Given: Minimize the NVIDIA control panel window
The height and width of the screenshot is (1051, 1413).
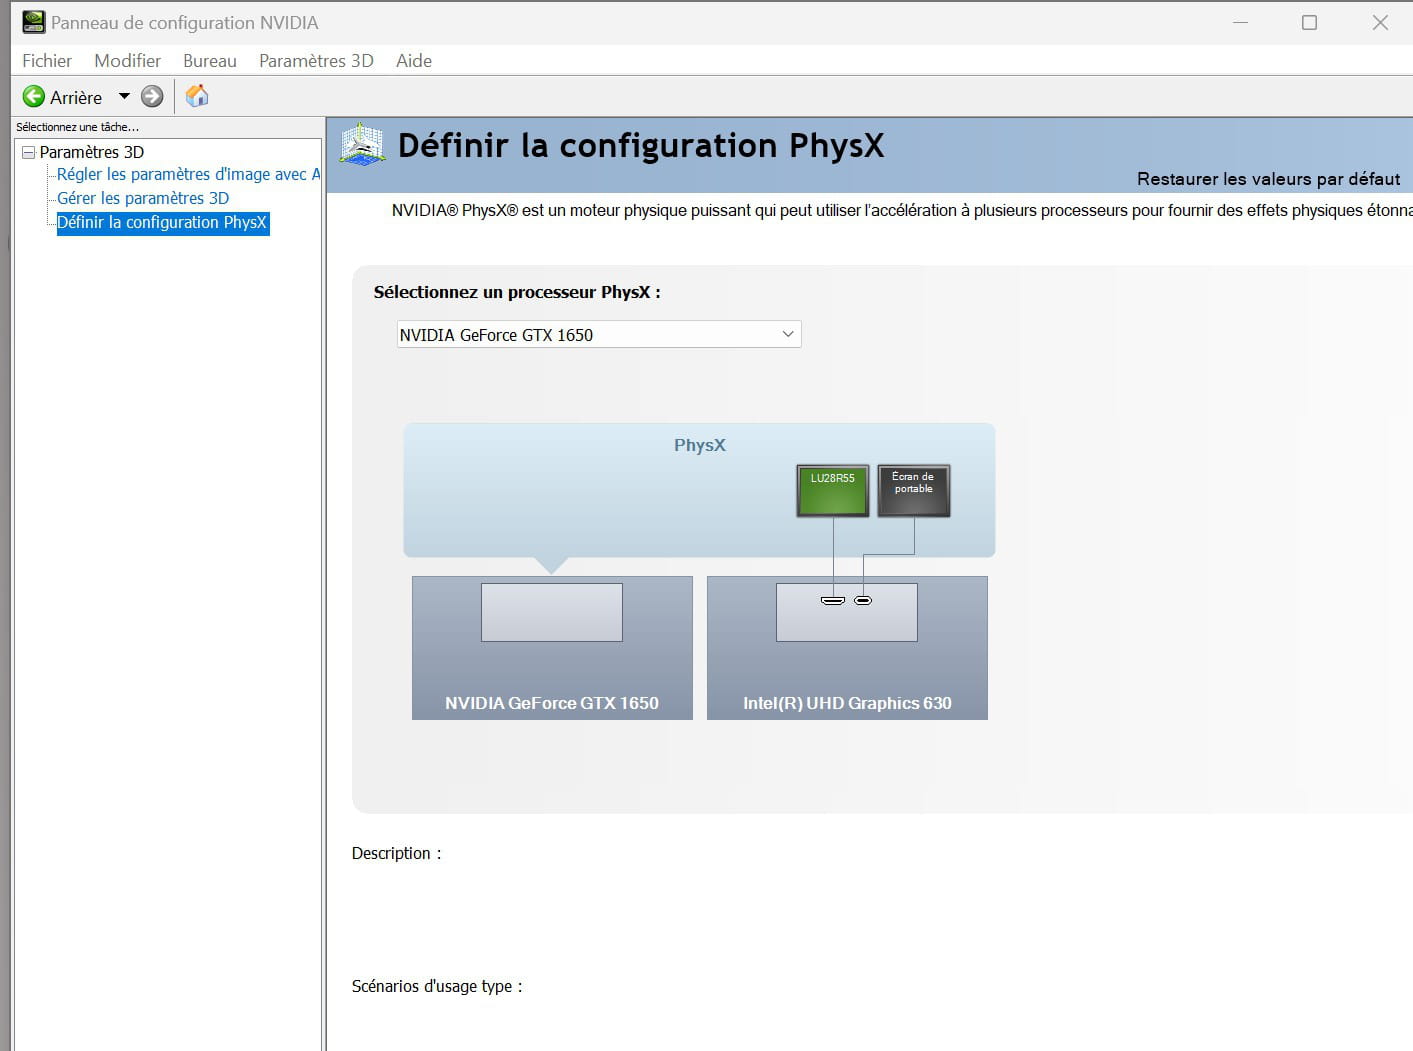Looking at the screenshot, I should coord(1241,22).
